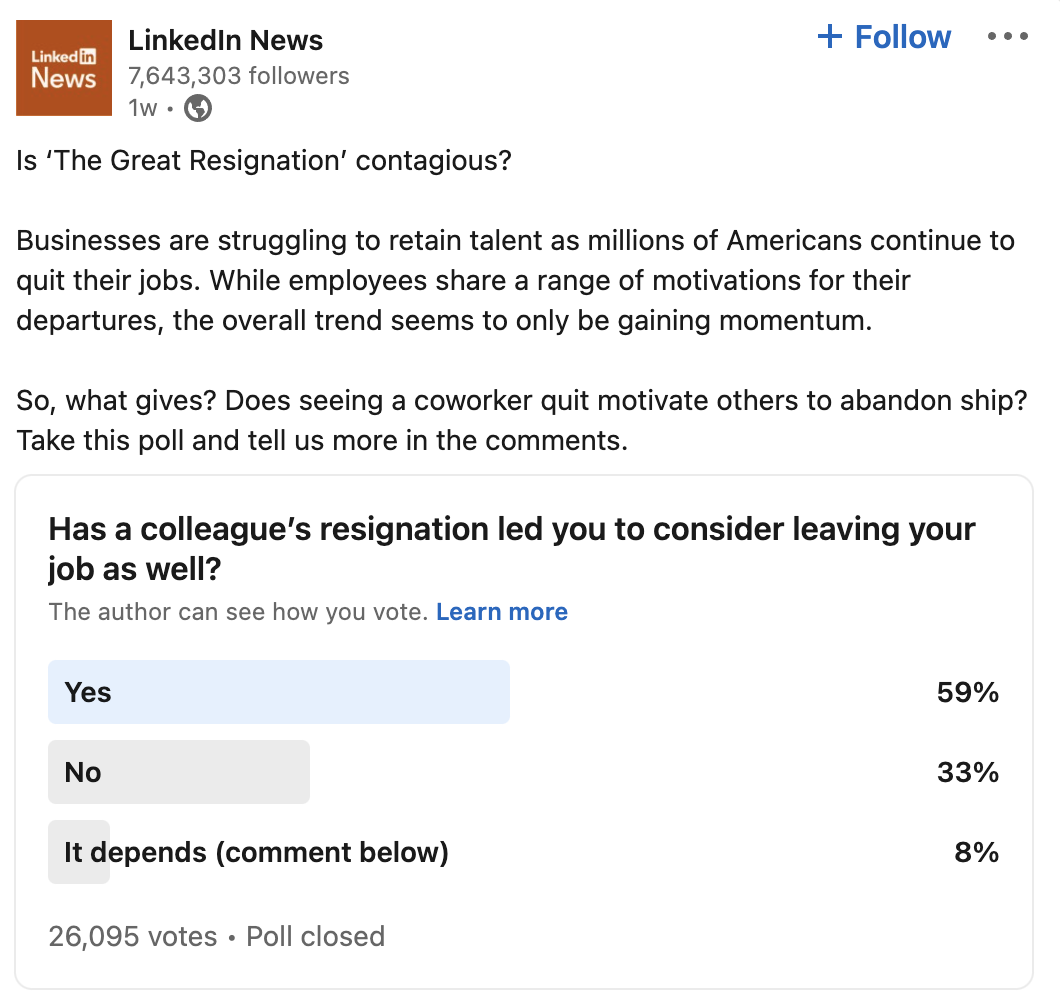Click the 26,095 votes count

(133, 936)
